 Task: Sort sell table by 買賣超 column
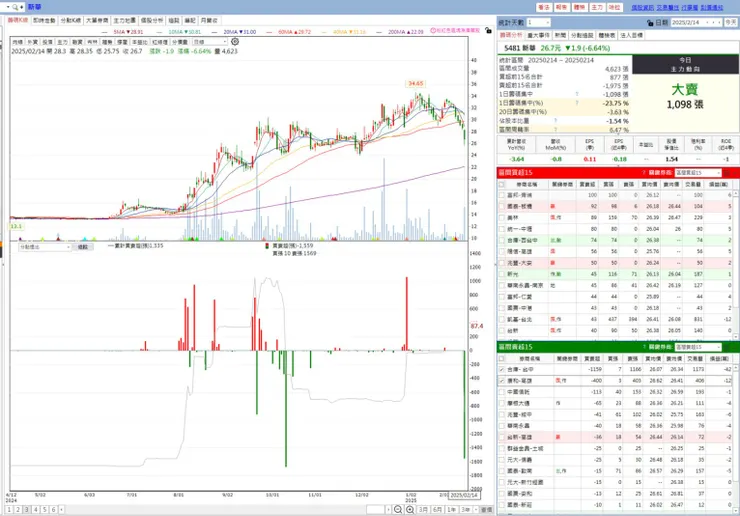coord(591,359)
